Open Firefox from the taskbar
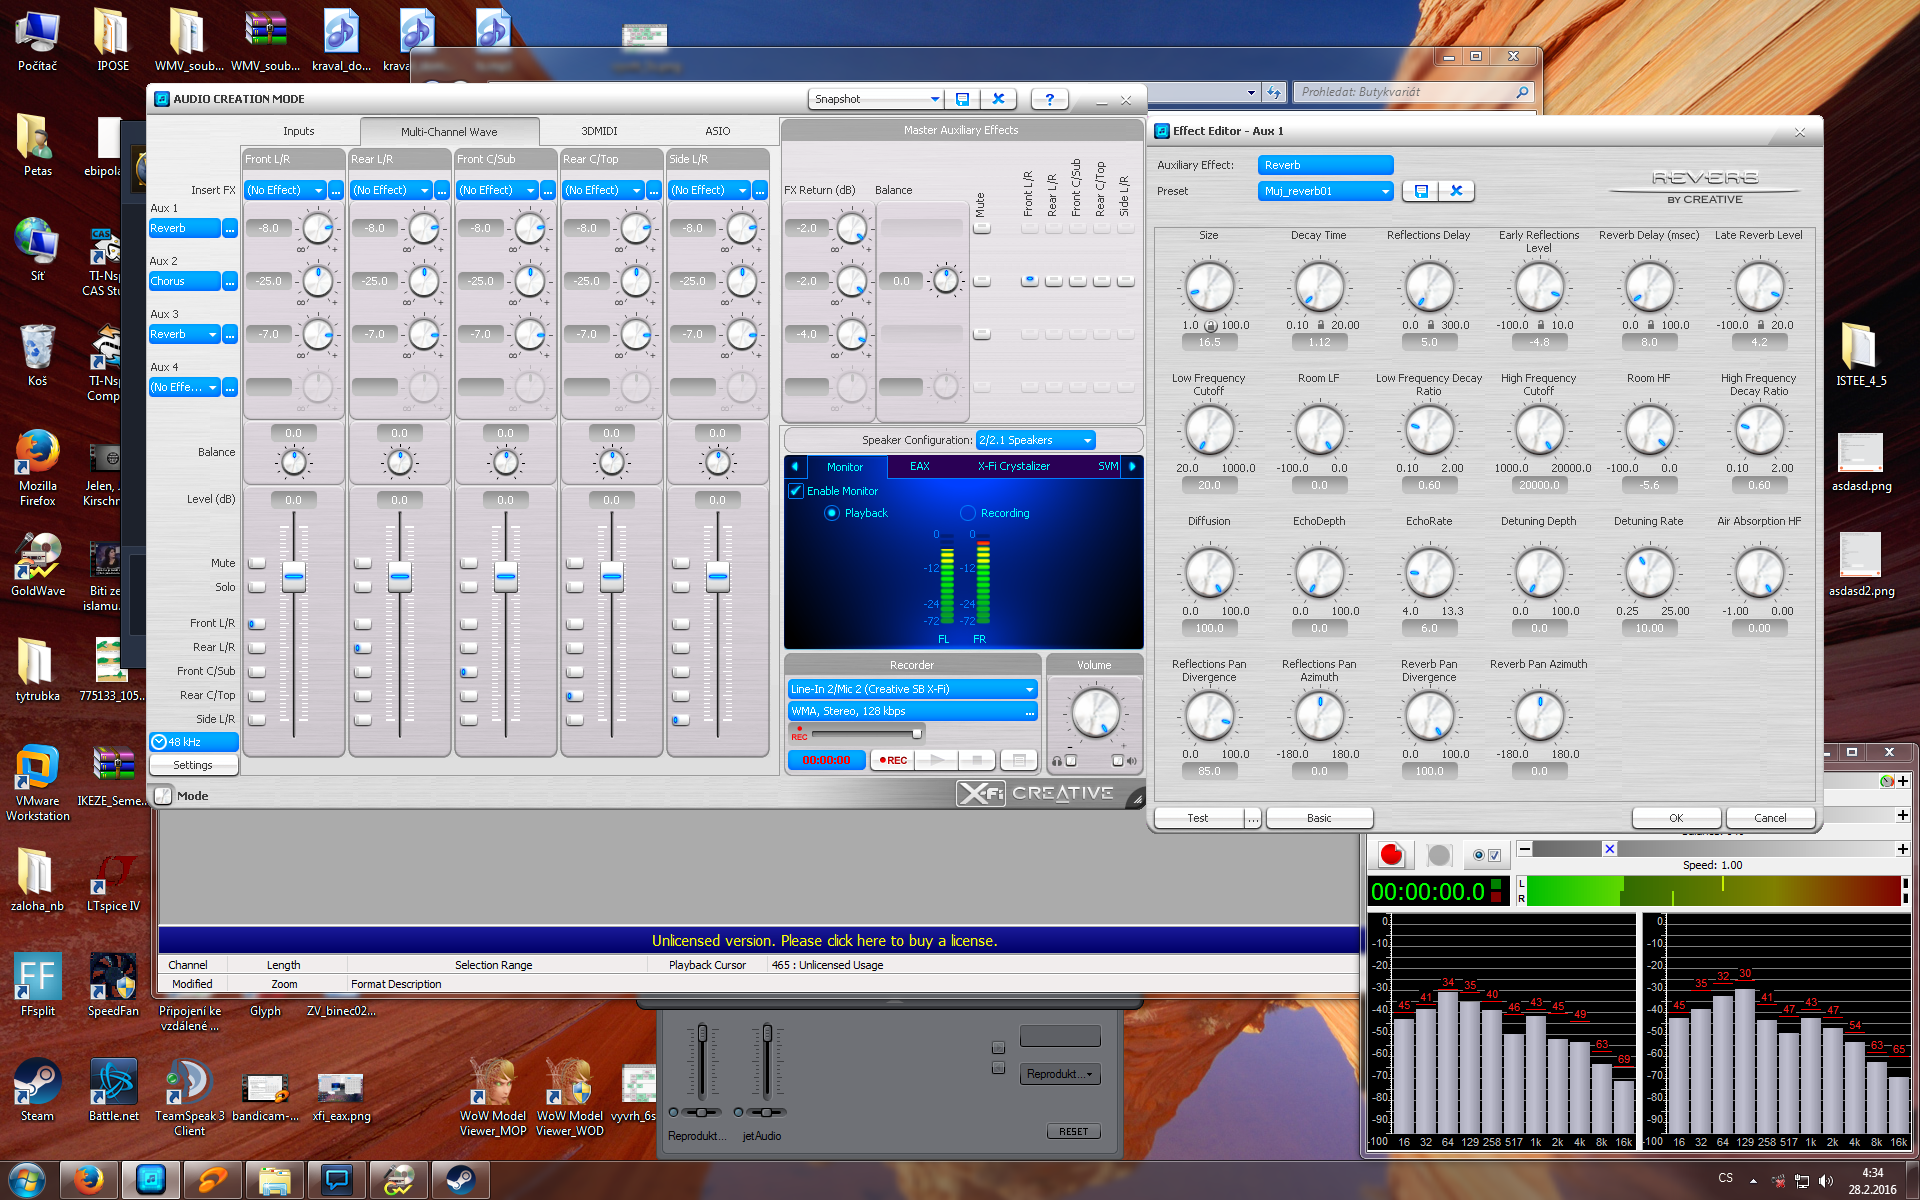 89,1180
